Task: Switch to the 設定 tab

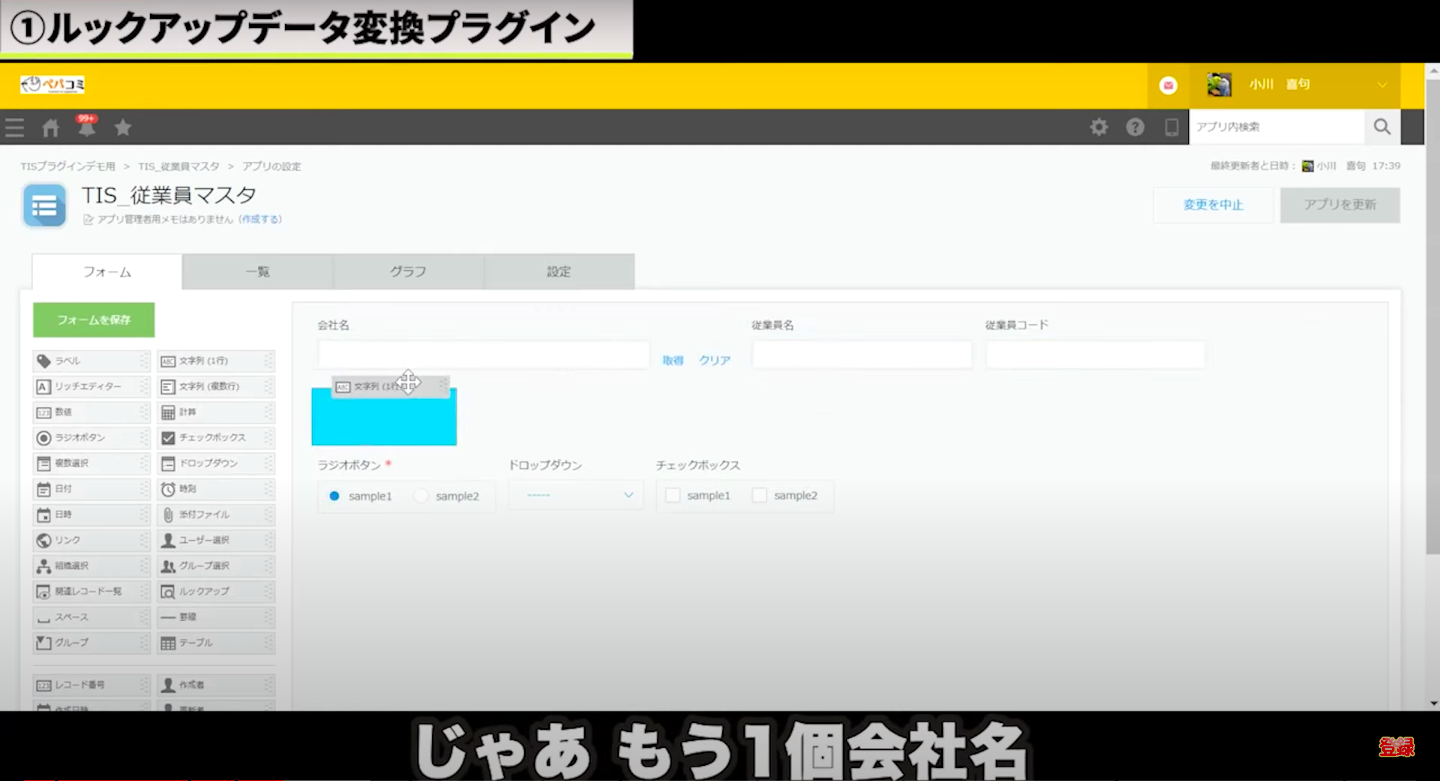Action: pyautogui.click(x=559, y=272)
